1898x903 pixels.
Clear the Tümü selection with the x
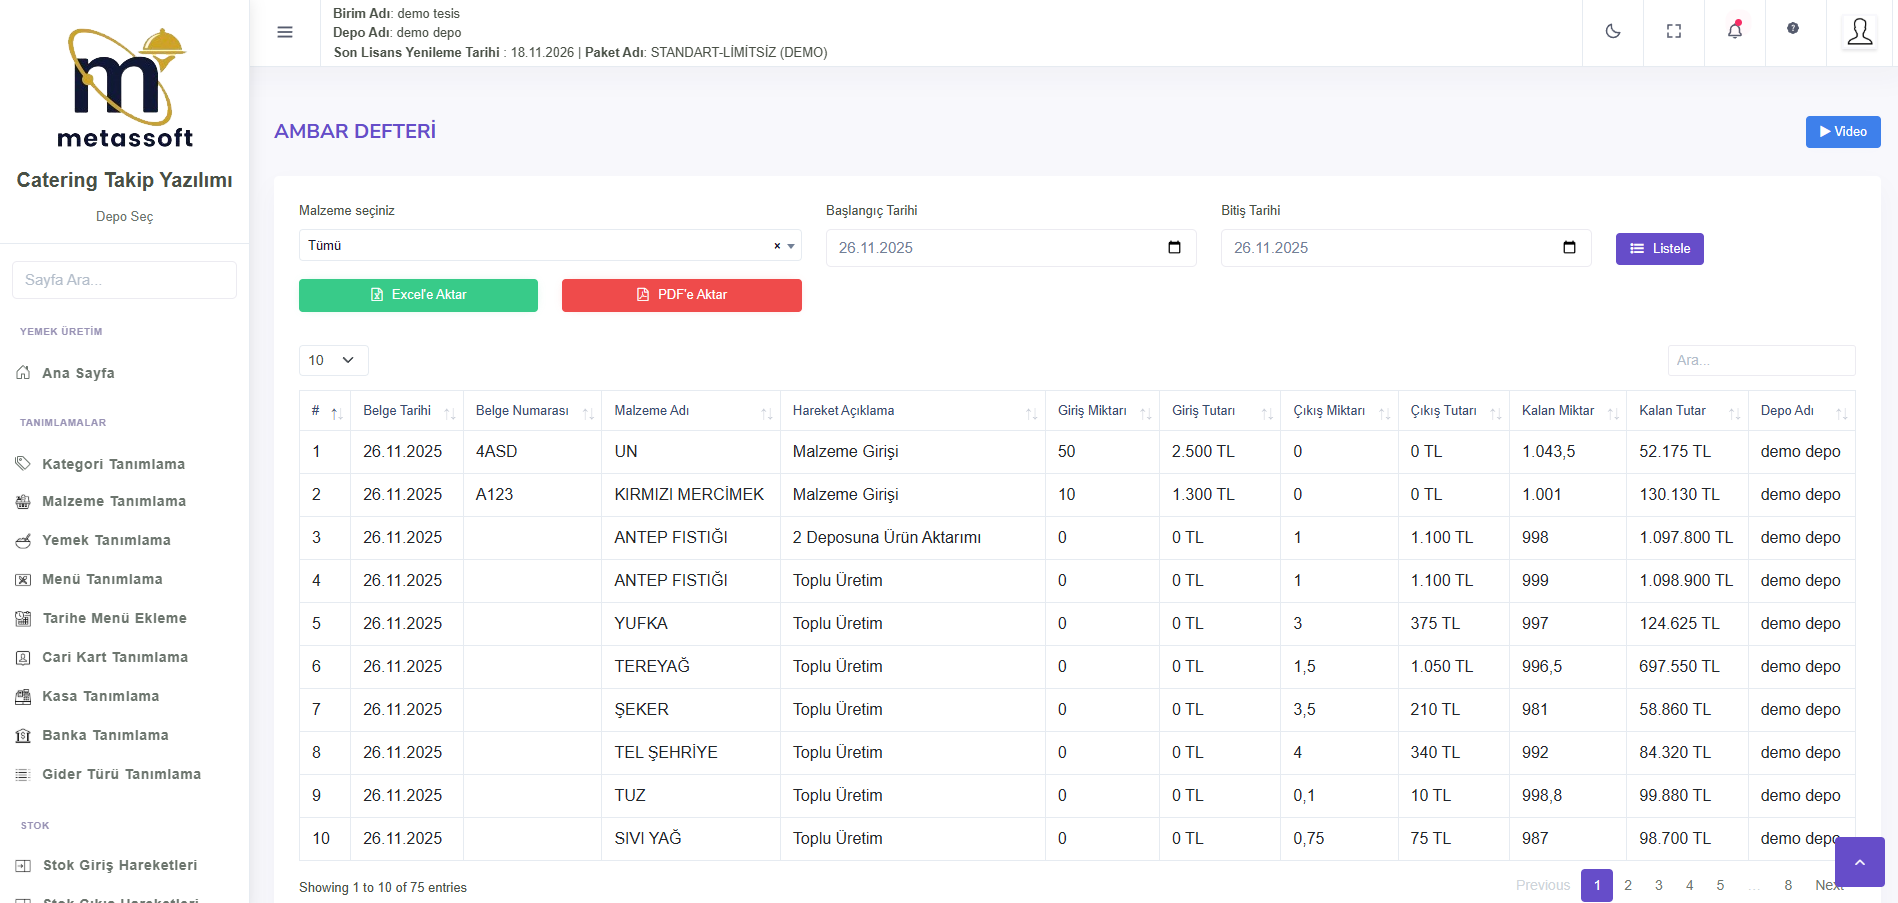[777, 246]
